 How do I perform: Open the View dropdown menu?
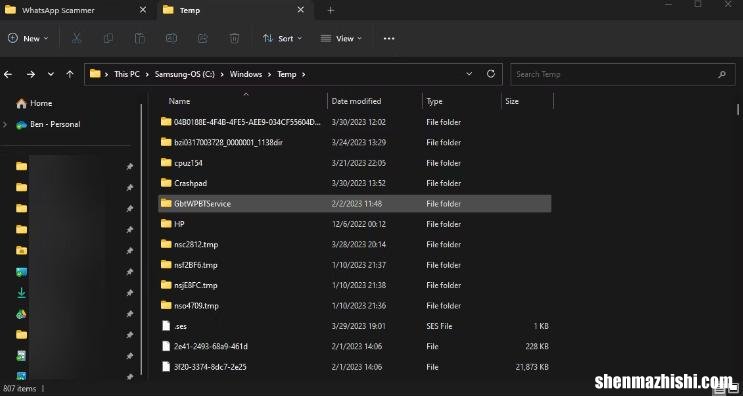click(x=341, y=38)
